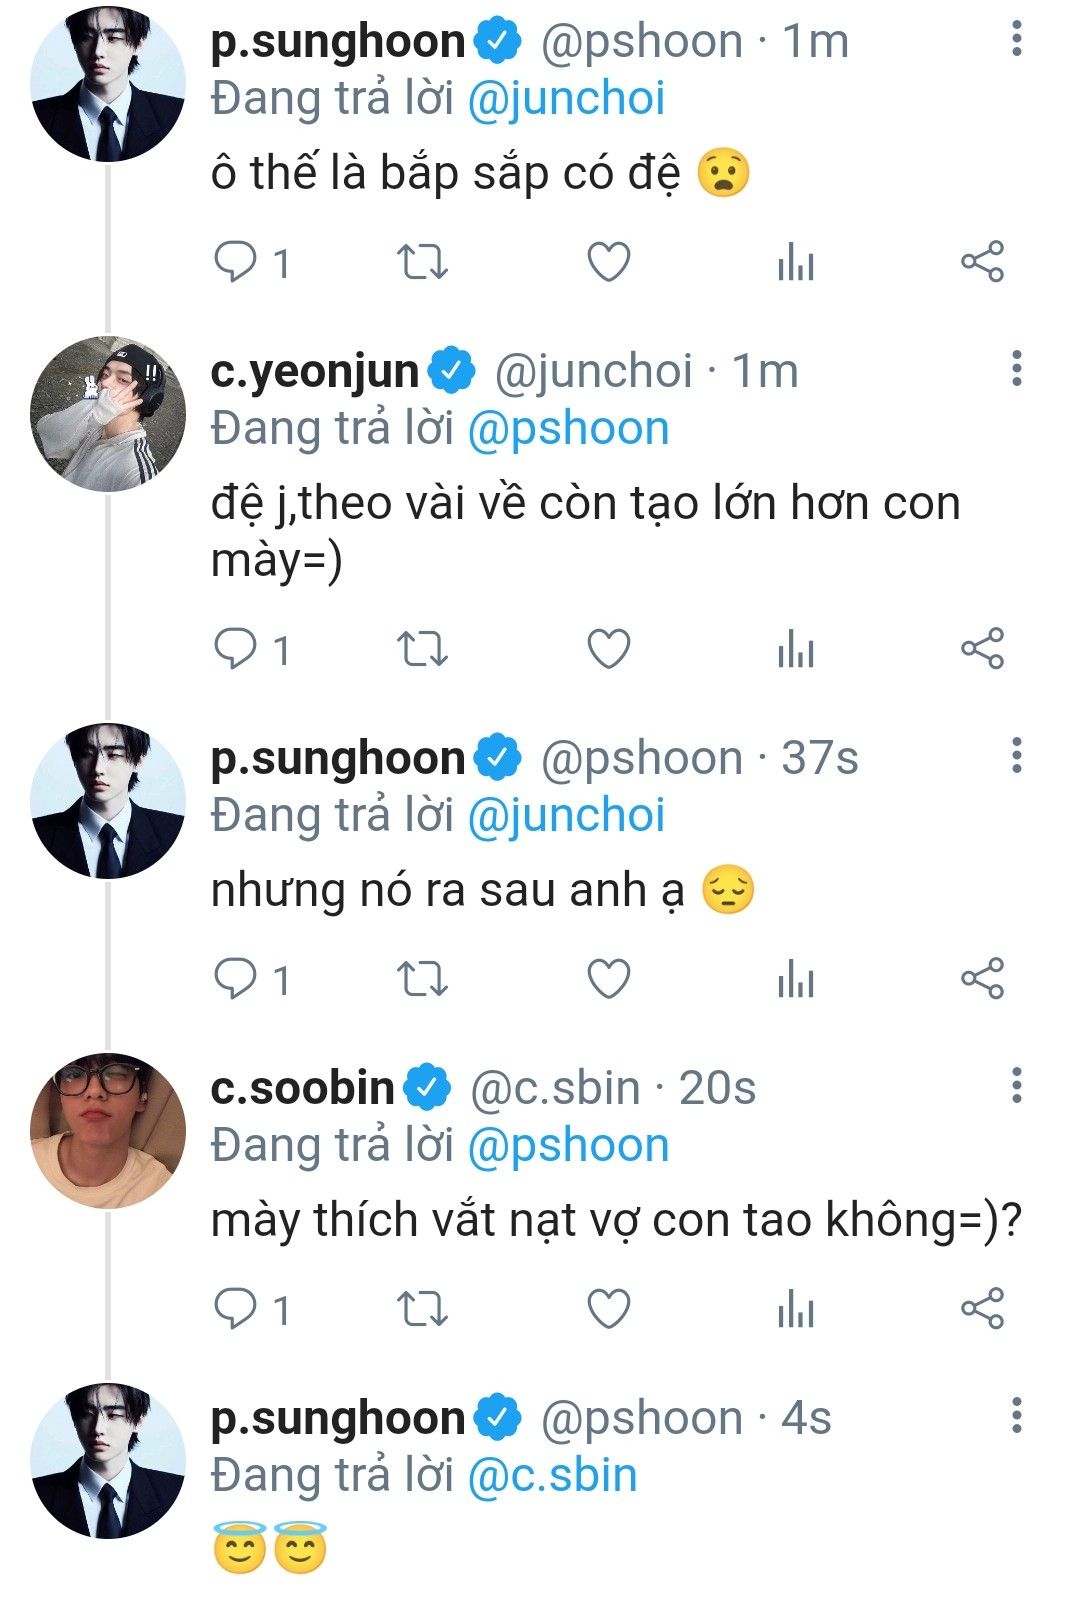
Task: Open c.yeonjun's profile picture
Action: 108,413
